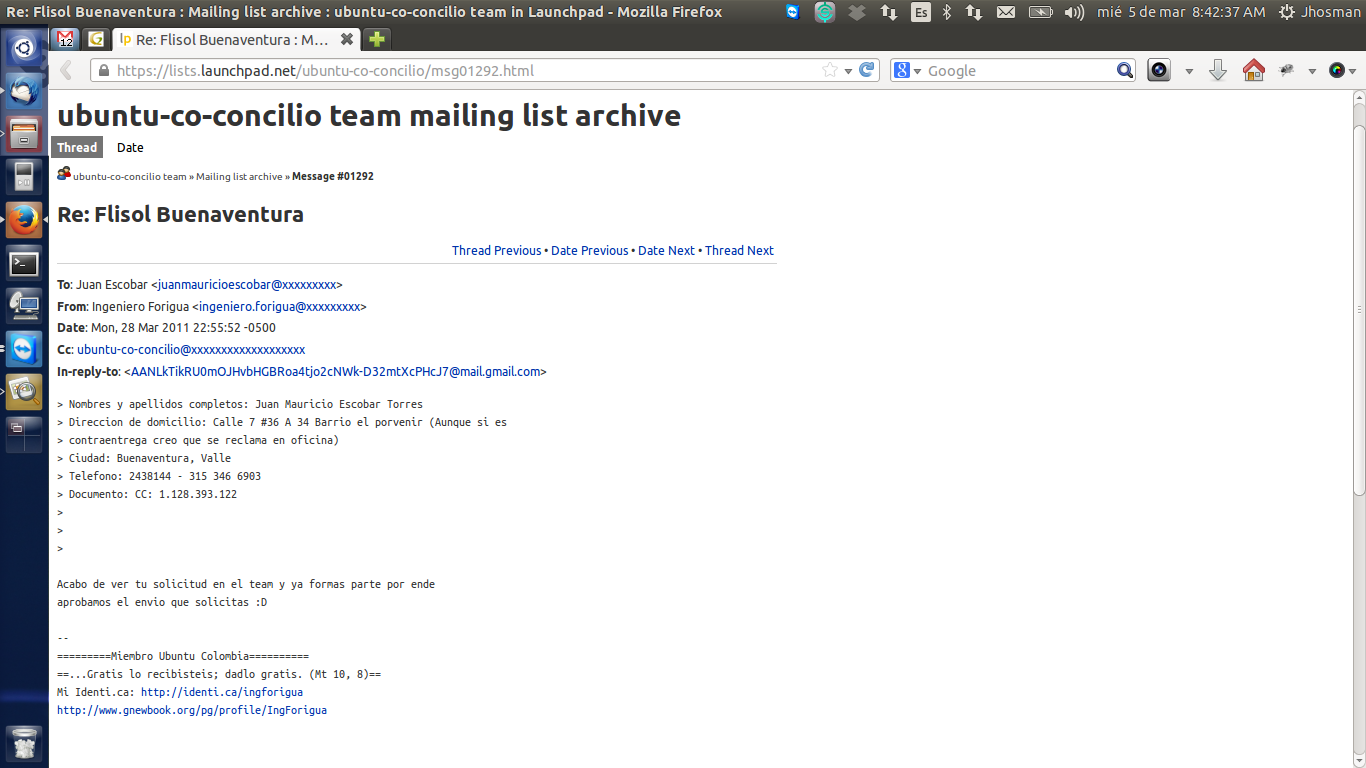
Task: Follow the Date Next link
Action: [x=666, y=250]
